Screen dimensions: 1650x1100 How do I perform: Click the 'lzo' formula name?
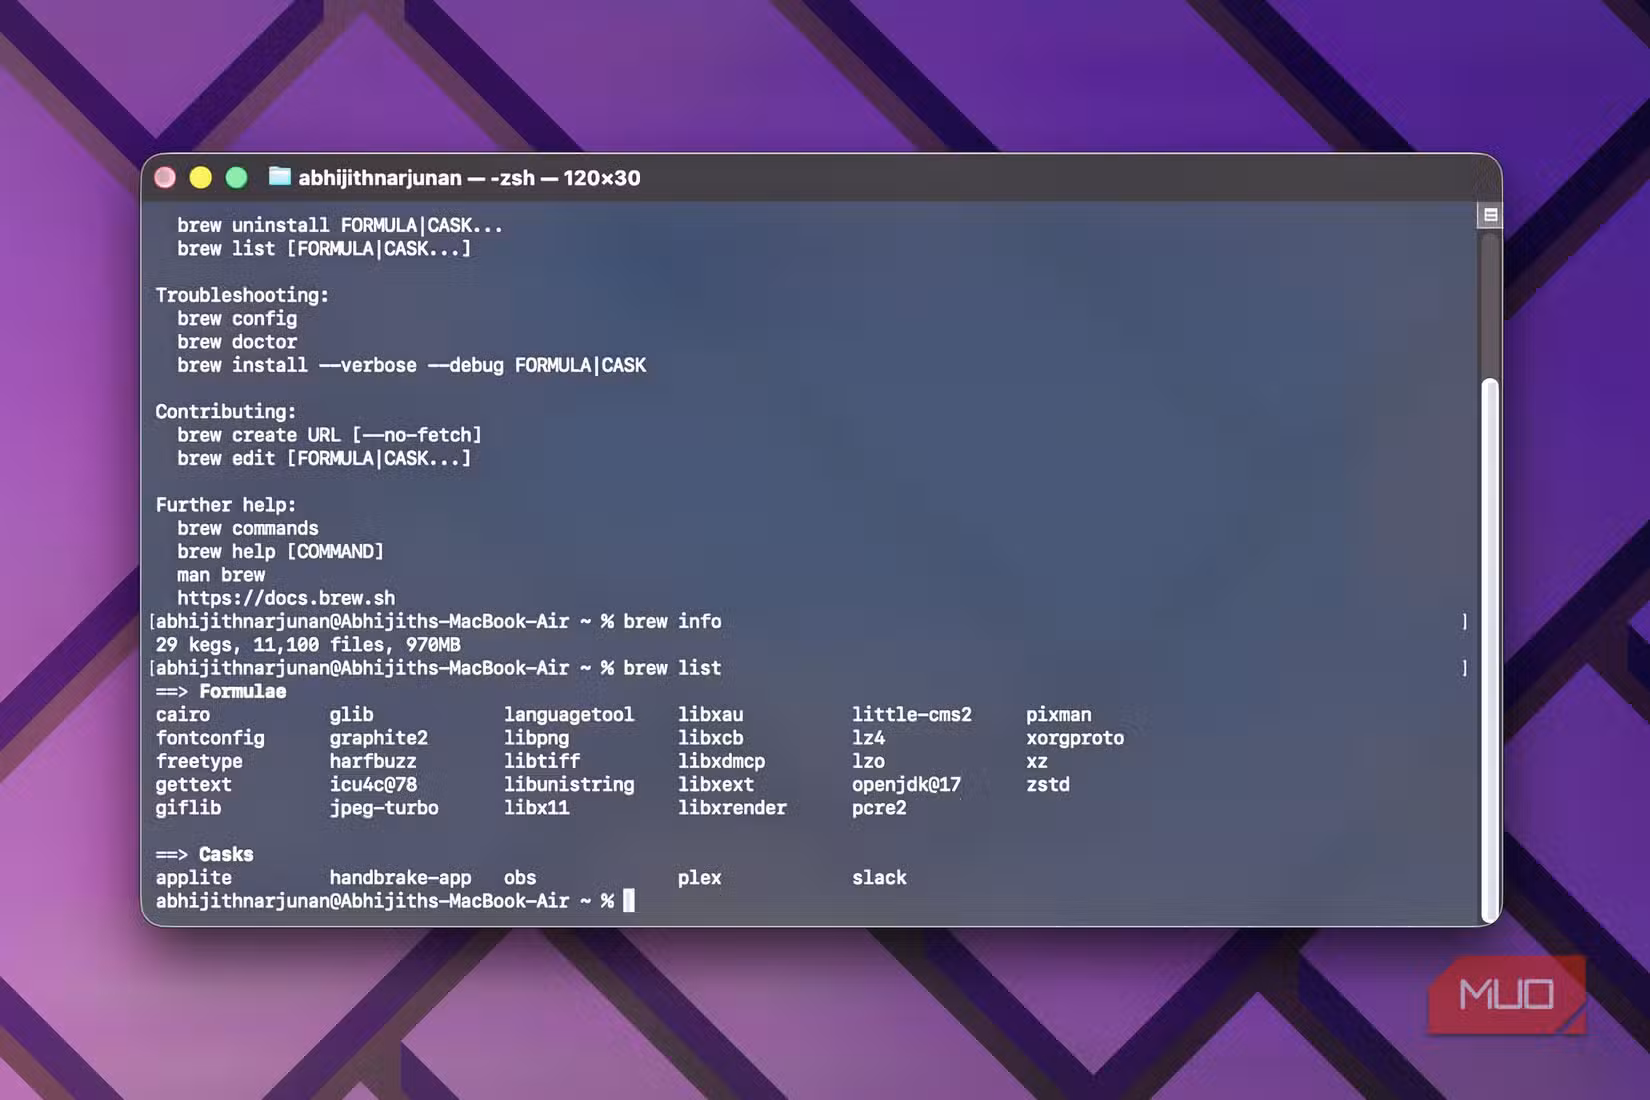(868, 761)
